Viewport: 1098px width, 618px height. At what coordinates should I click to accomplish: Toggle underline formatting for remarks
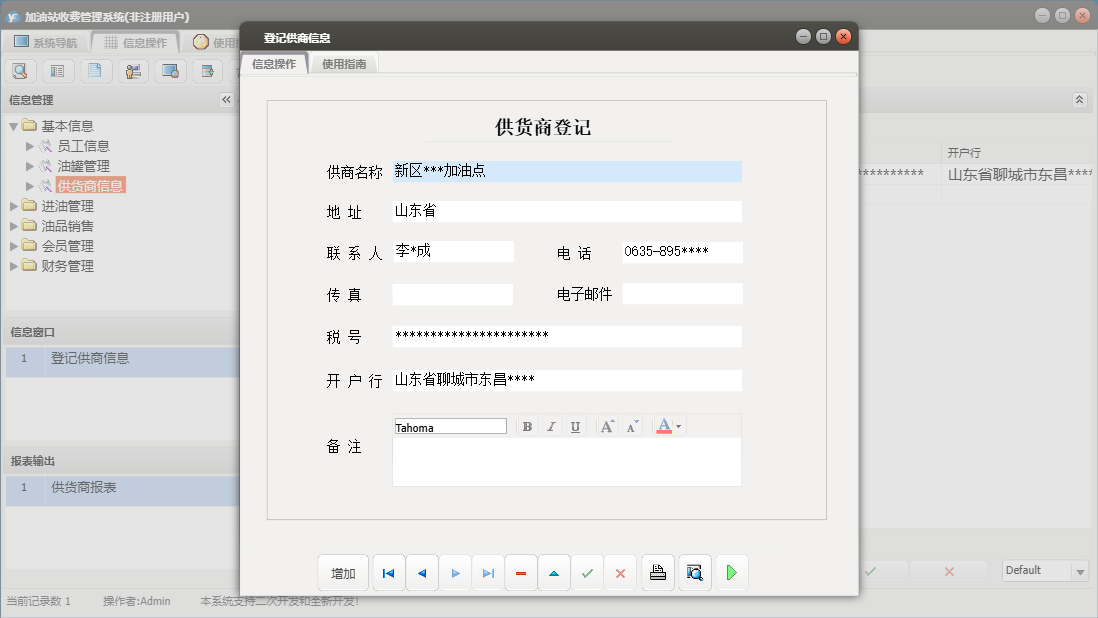pyautogui.click(x=575, y=426)
